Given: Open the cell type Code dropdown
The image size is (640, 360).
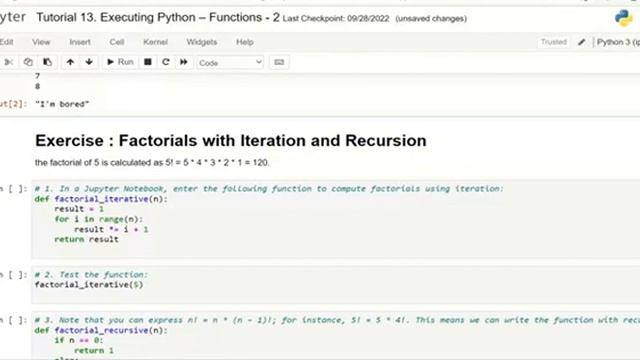Looking at the screenshot, I should [x=230, y=63].
